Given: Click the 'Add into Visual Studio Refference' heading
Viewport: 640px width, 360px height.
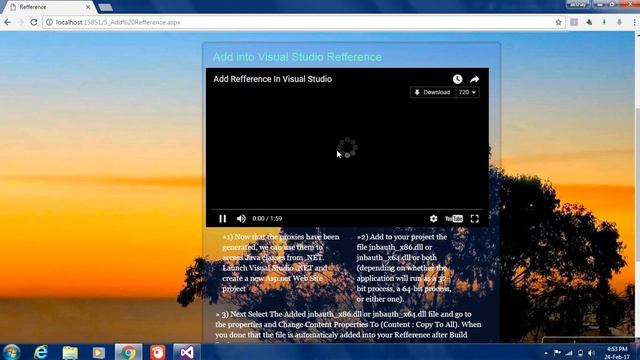Looking at the screenshot, I should click(298, 57).
